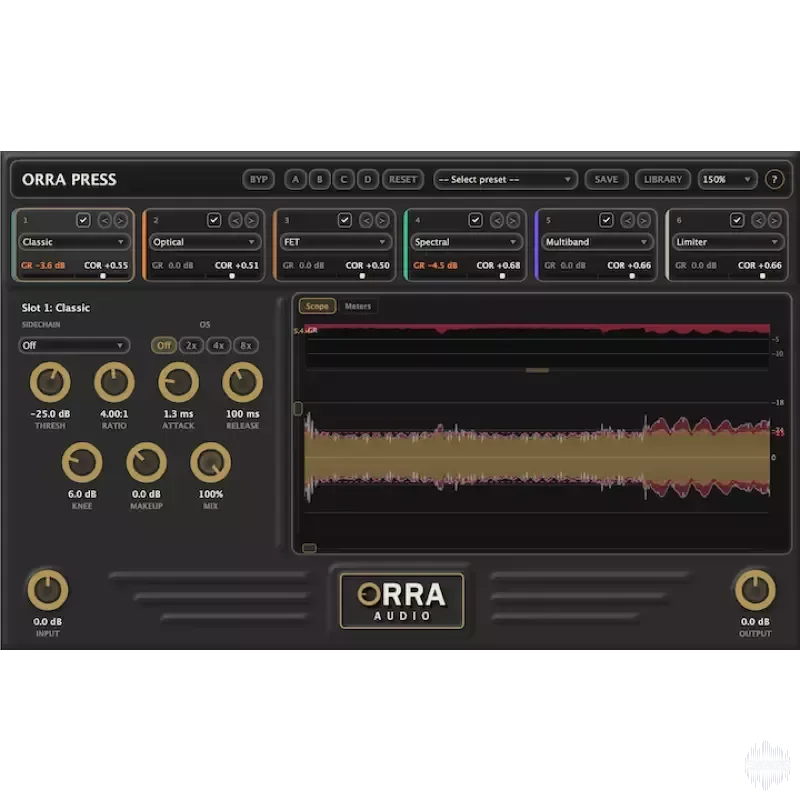Screen dimensions: 800x800
Task: Click the OUTPUT gain knob
Action: [755, 590]
